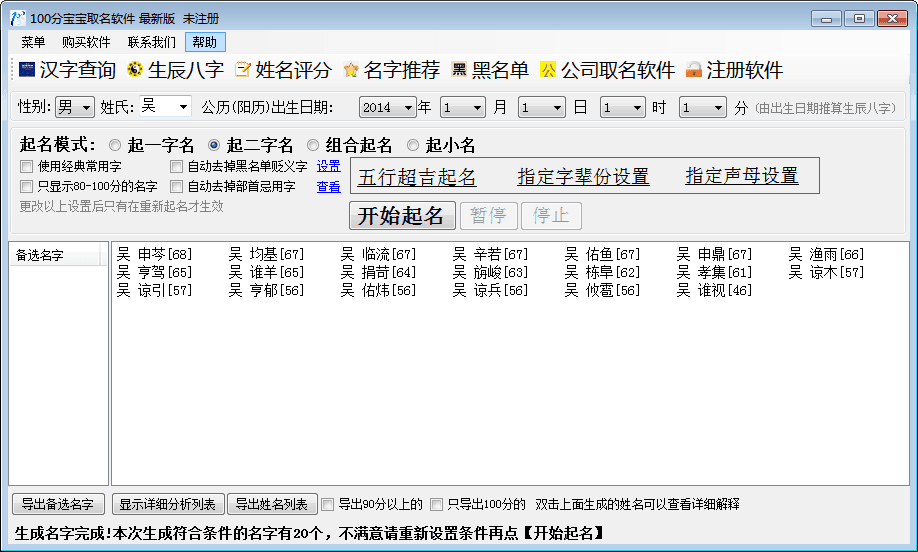This screenshot has height=552, width=918.
Task: Open the 黑名单 toolbar icon
Action: point(459,70)
